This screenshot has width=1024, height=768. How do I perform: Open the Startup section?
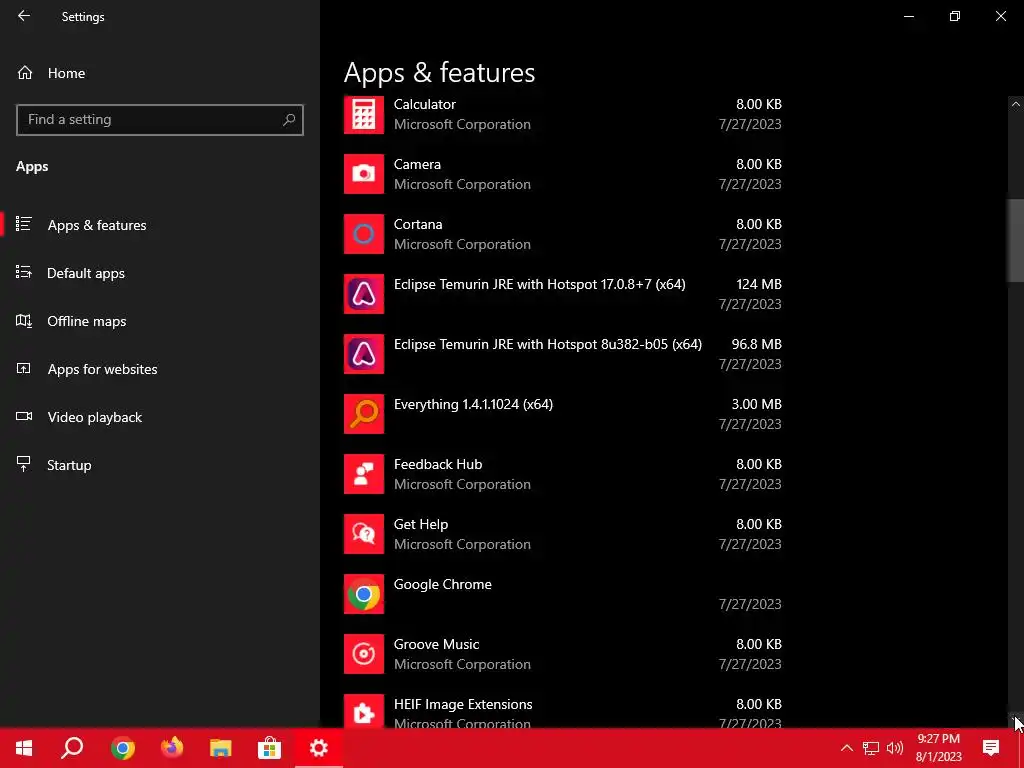click(160, 465)
